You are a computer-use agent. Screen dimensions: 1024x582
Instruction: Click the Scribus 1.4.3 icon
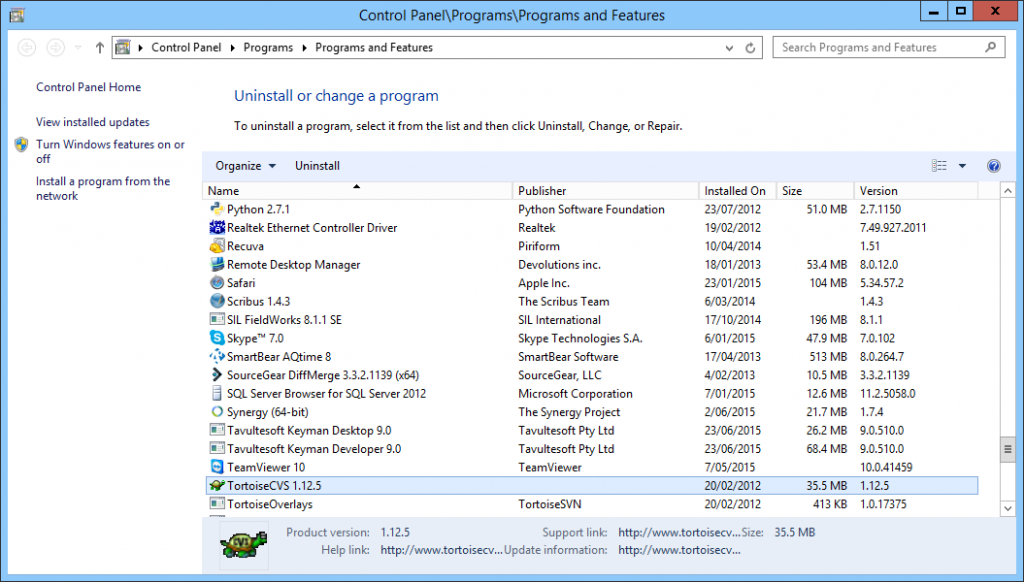coord(217,301)
